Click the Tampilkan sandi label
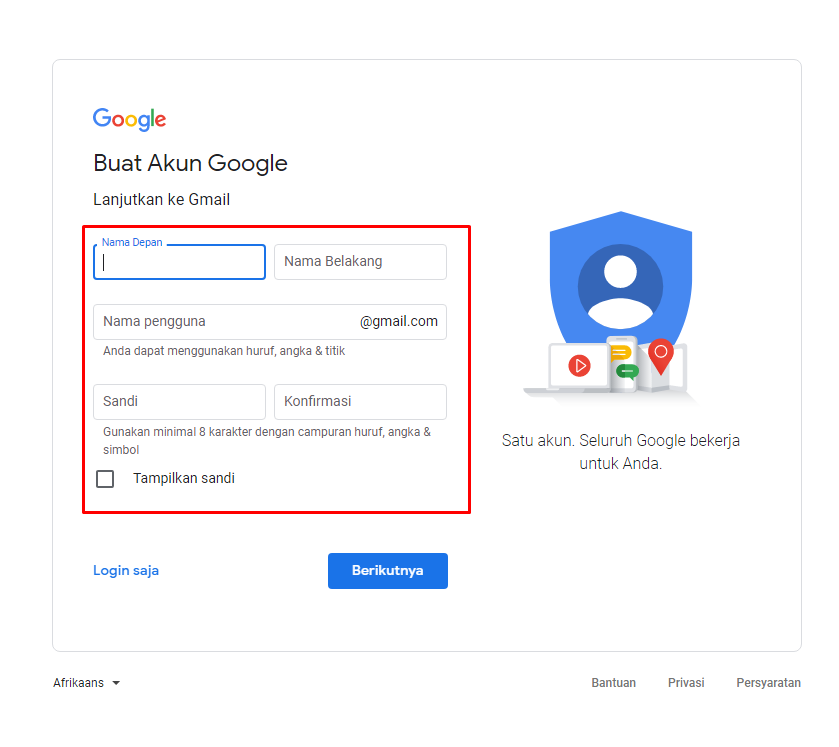This screenshot has height=747, width=839. [x=184, y=478]
